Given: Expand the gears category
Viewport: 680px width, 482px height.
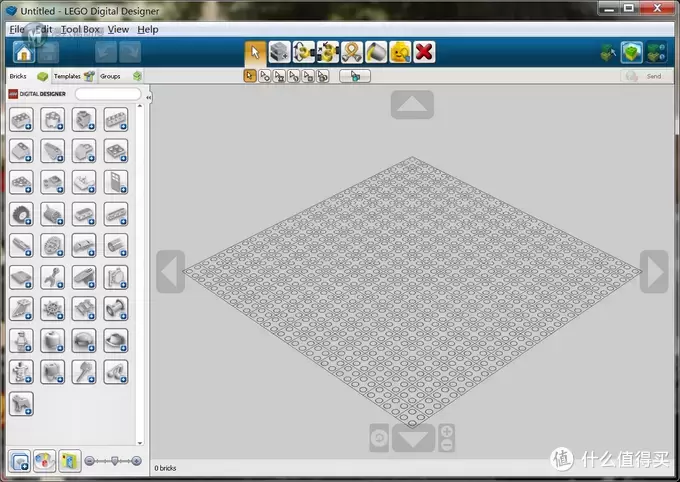Looking at the screenshot, I should coord(52,246).
